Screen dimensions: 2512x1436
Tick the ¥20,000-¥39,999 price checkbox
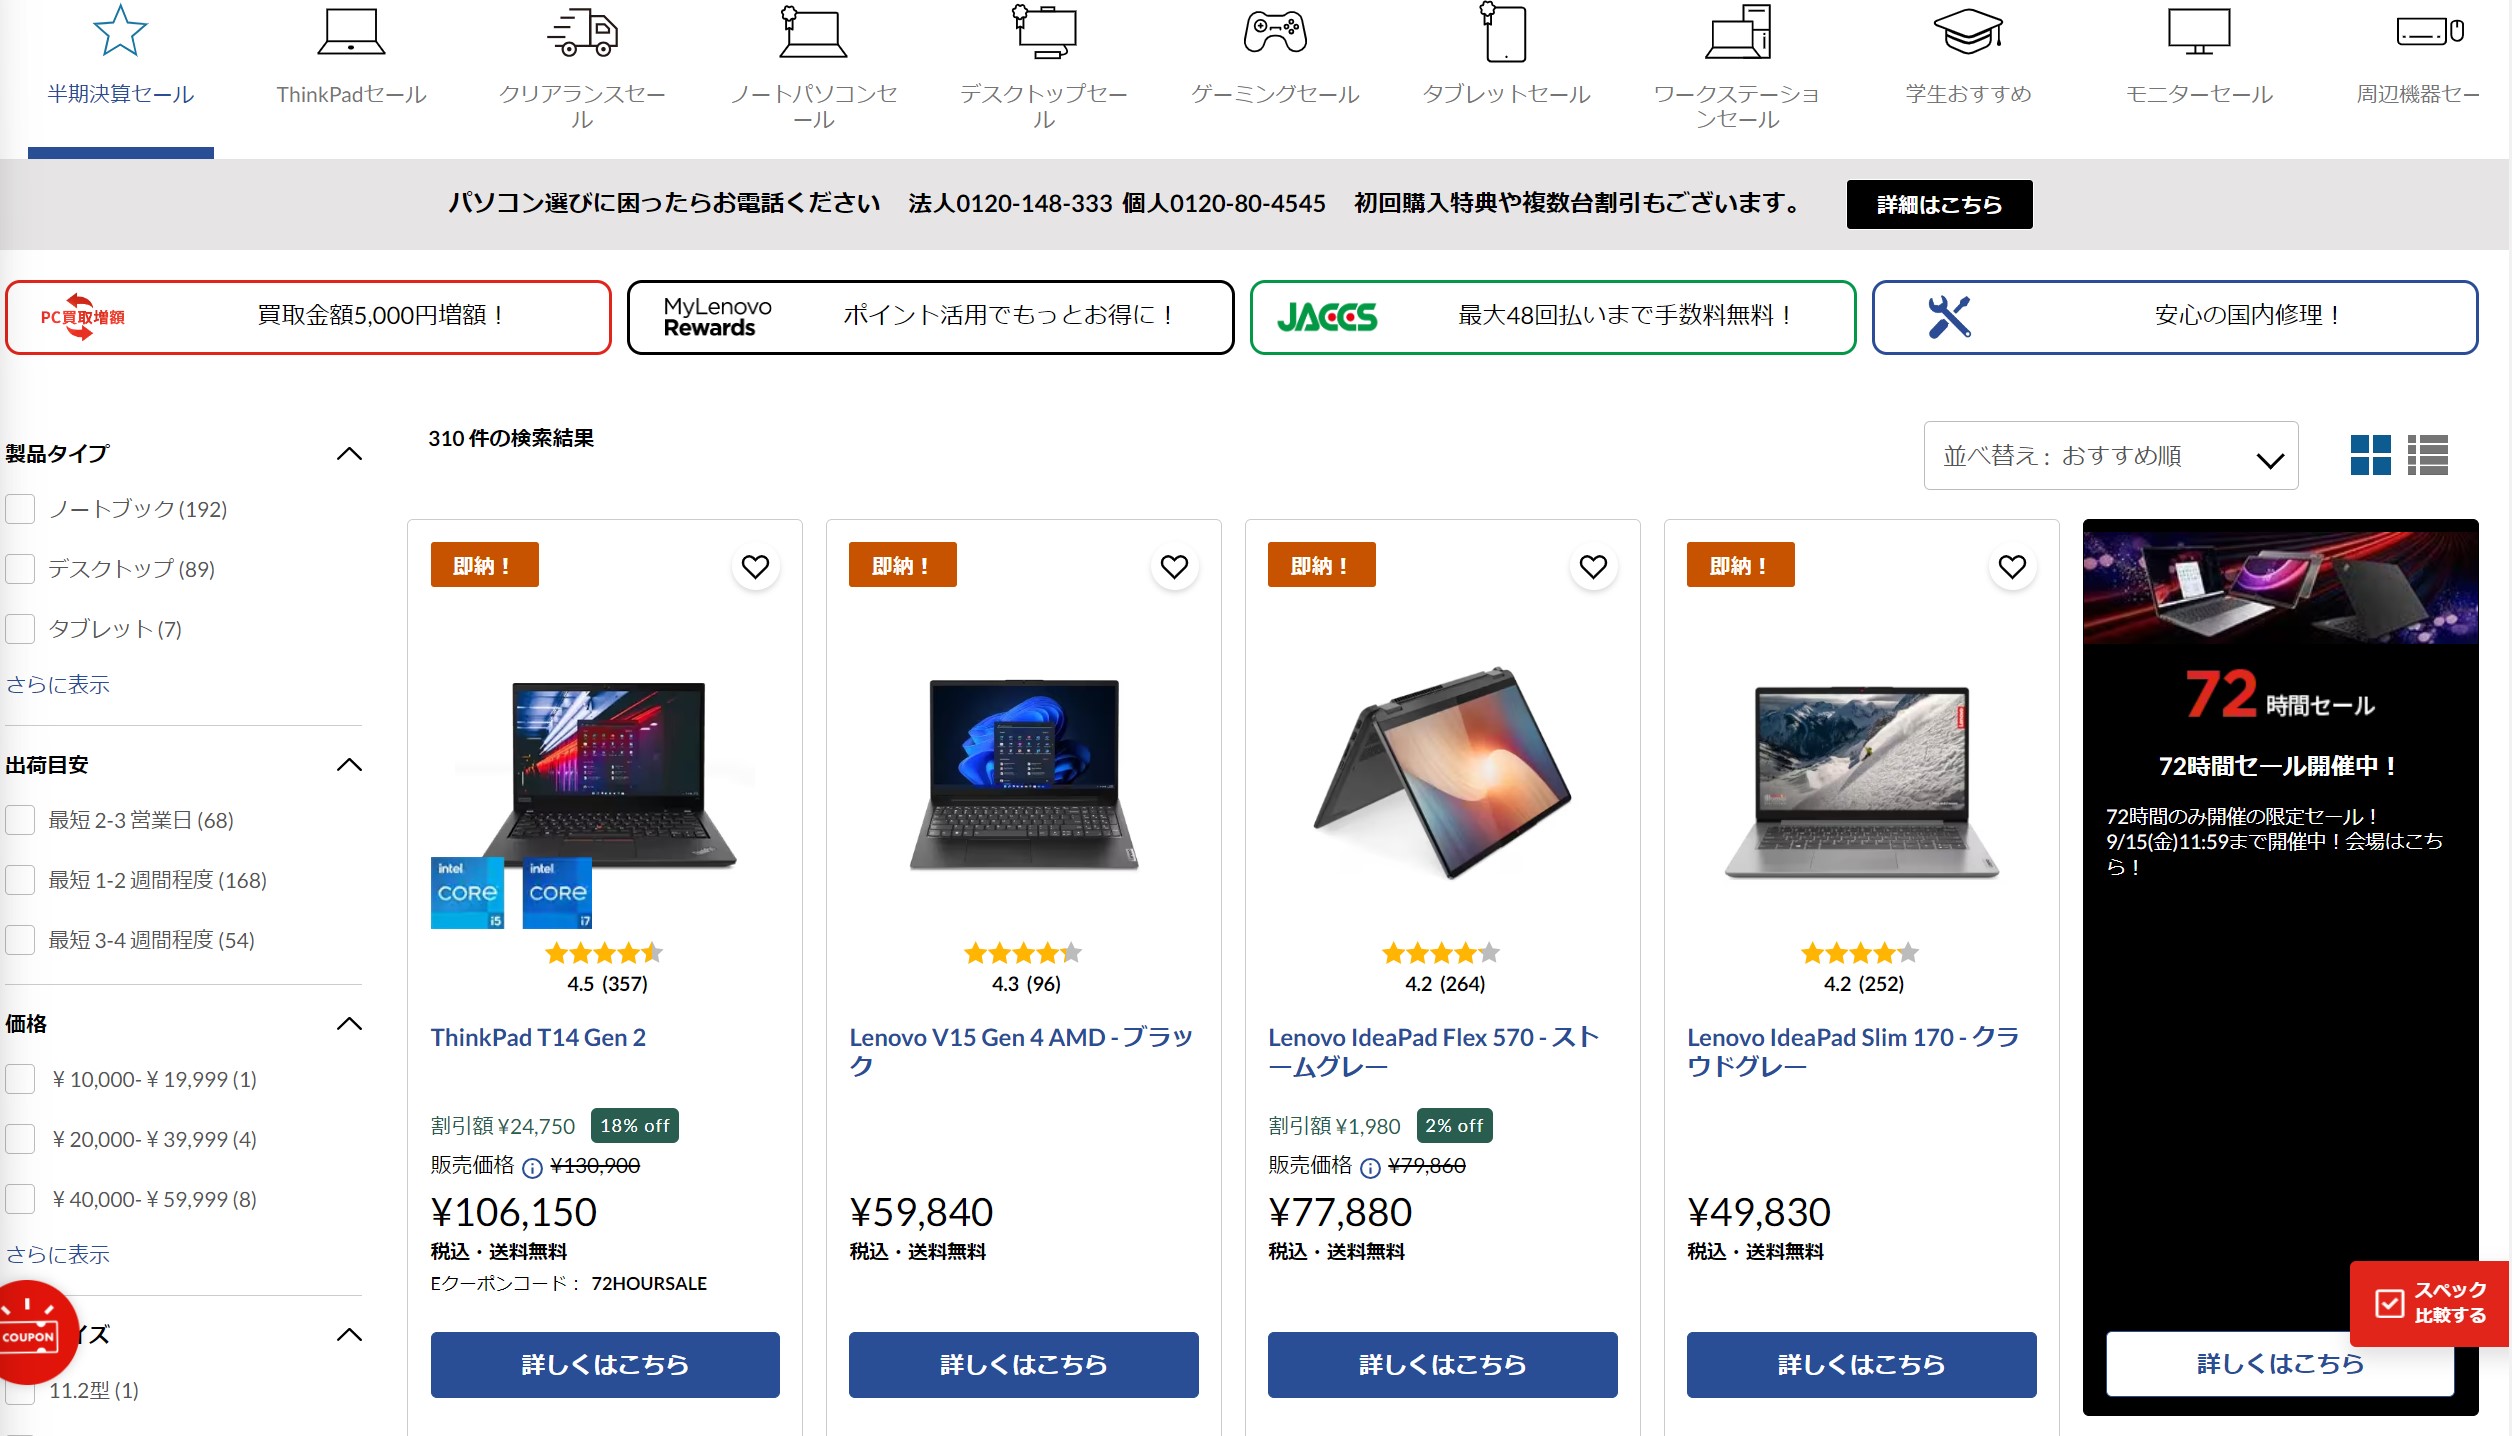pyautogui.click(x=21, y=1139)
